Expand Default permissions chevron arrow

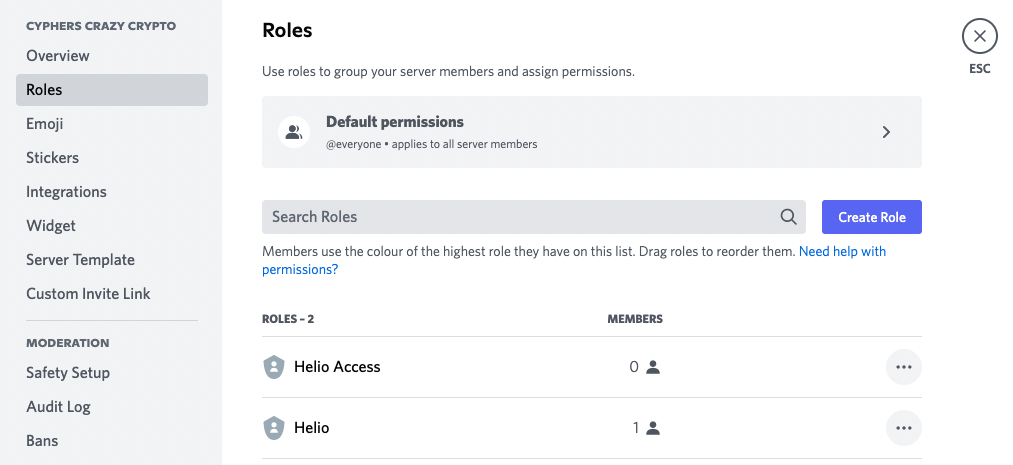(x=886, y=132)
